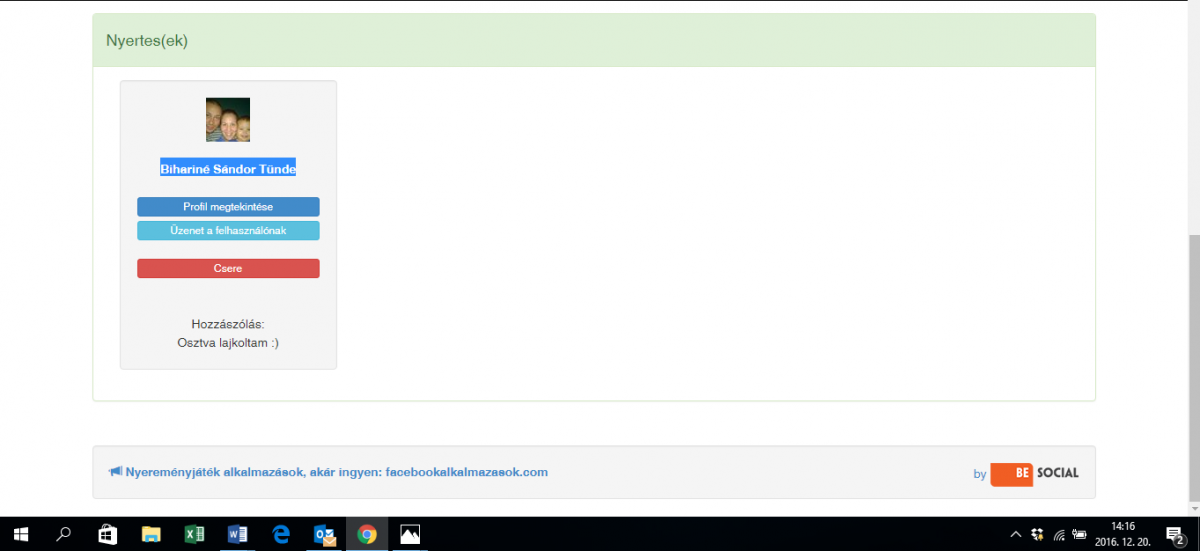Click the taskbar search magnifier icon

(64, 534)
